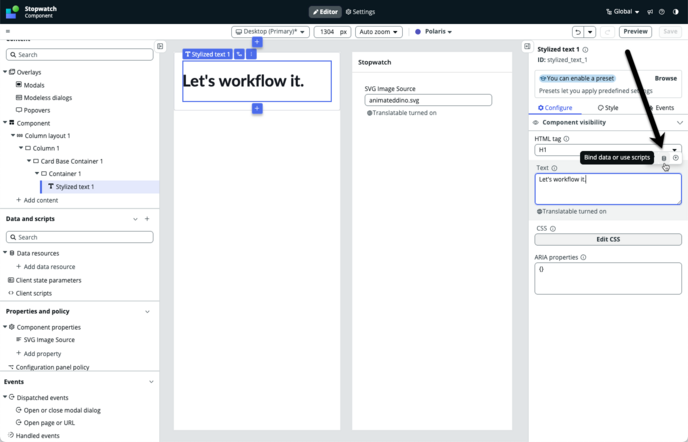Click the info icon next to Stylized text 1
688x442 pixels.
(585, 50)
